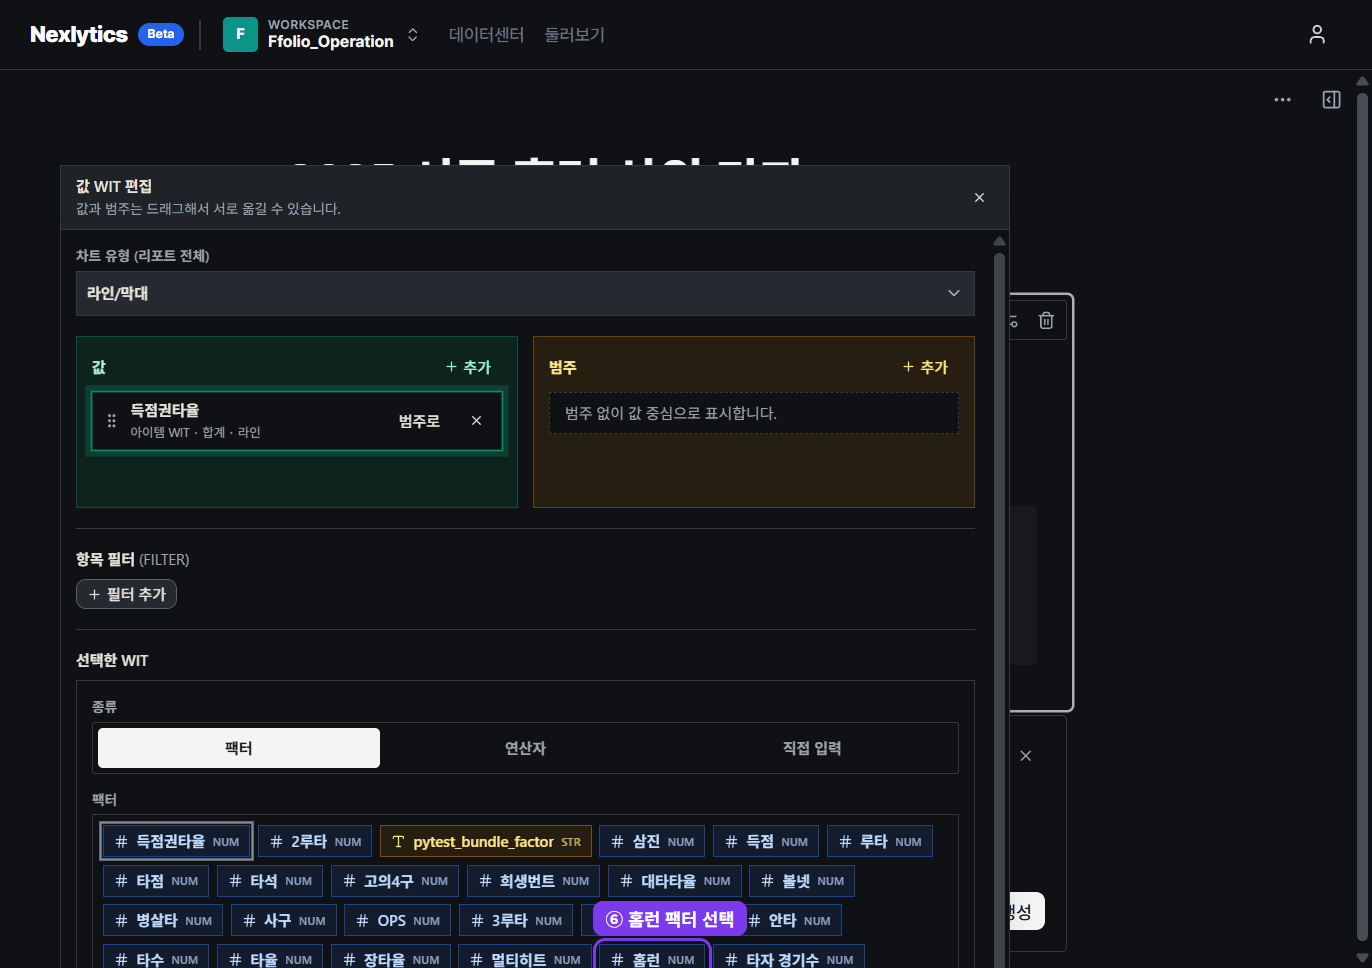This screenshot has width=1372, height=968.
Task: Select the 팩터 type tab
Action: tap(239, 748)
